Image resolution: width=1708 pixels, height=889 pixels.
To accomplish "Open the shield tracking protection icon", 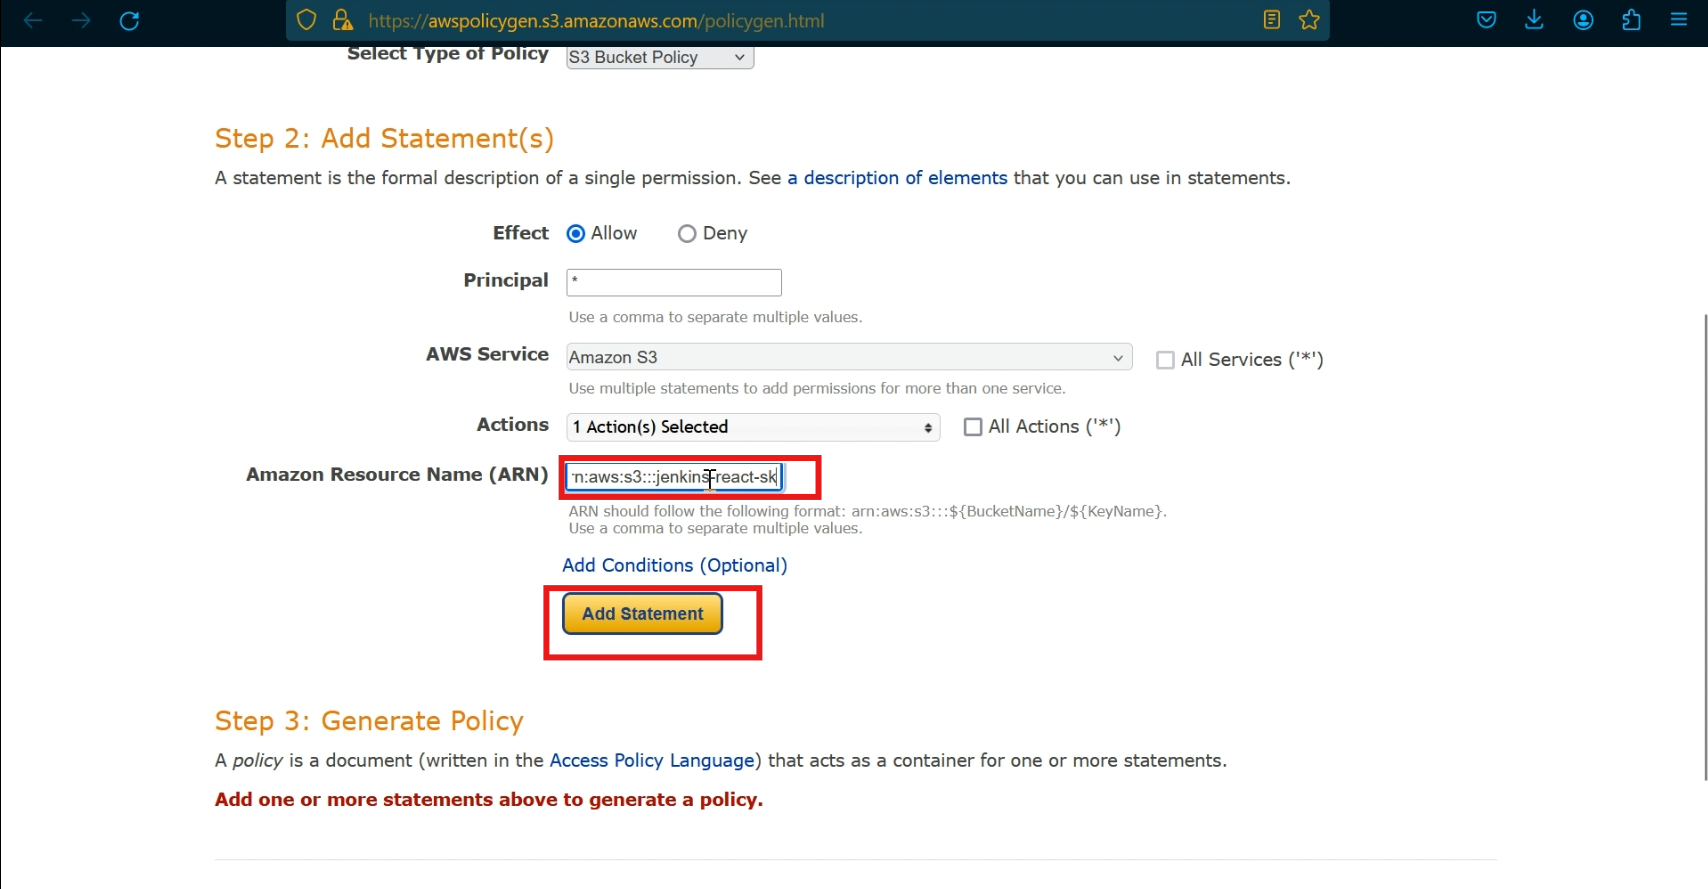I will pyautogui.click(x=307, y=20).
